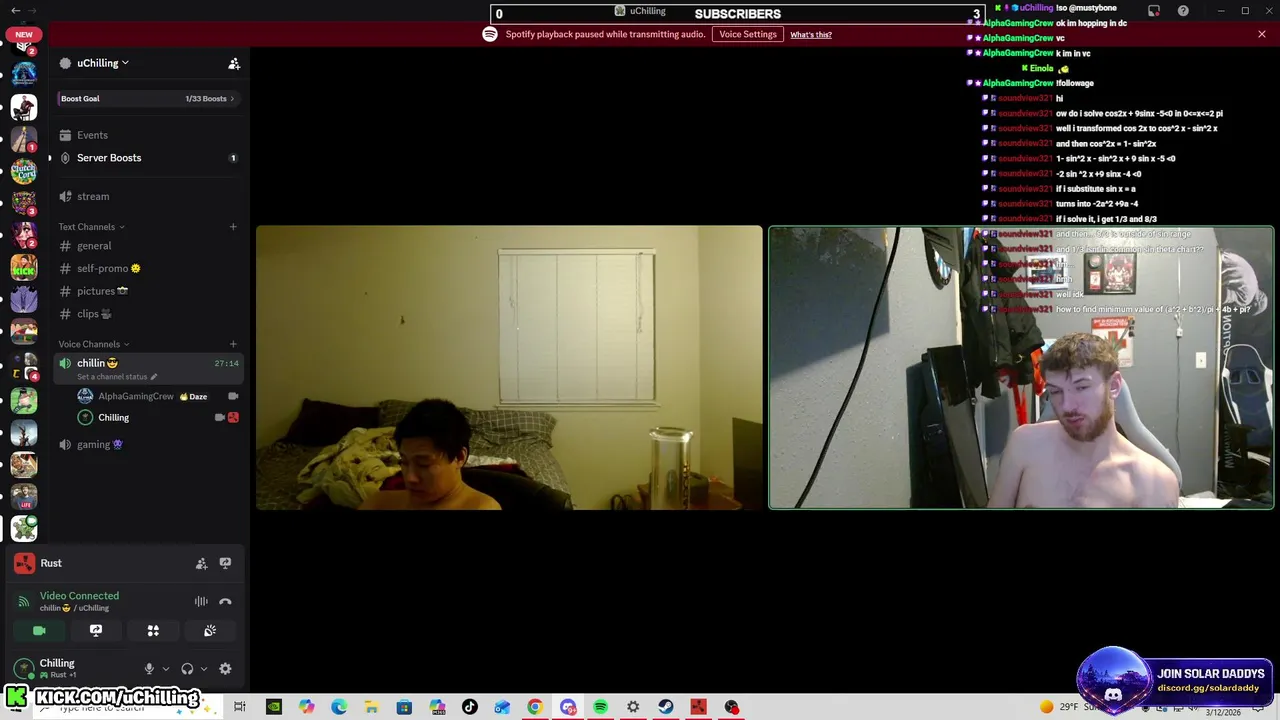This screenshot has width=1280, height=720.
Task: Join the stream channel
Action: [x=146, y=196]
